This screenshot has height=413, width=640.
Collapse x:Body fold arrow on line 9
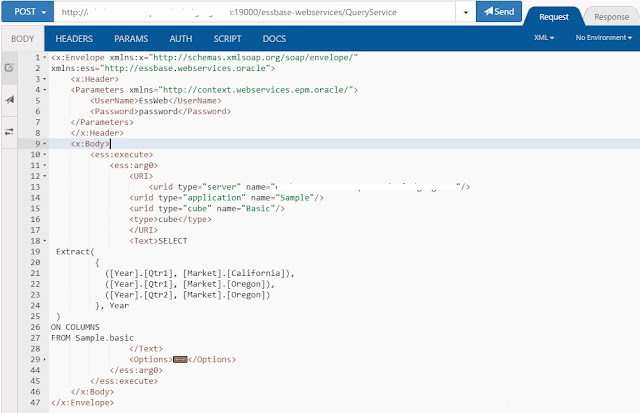[x=44, y=144]
